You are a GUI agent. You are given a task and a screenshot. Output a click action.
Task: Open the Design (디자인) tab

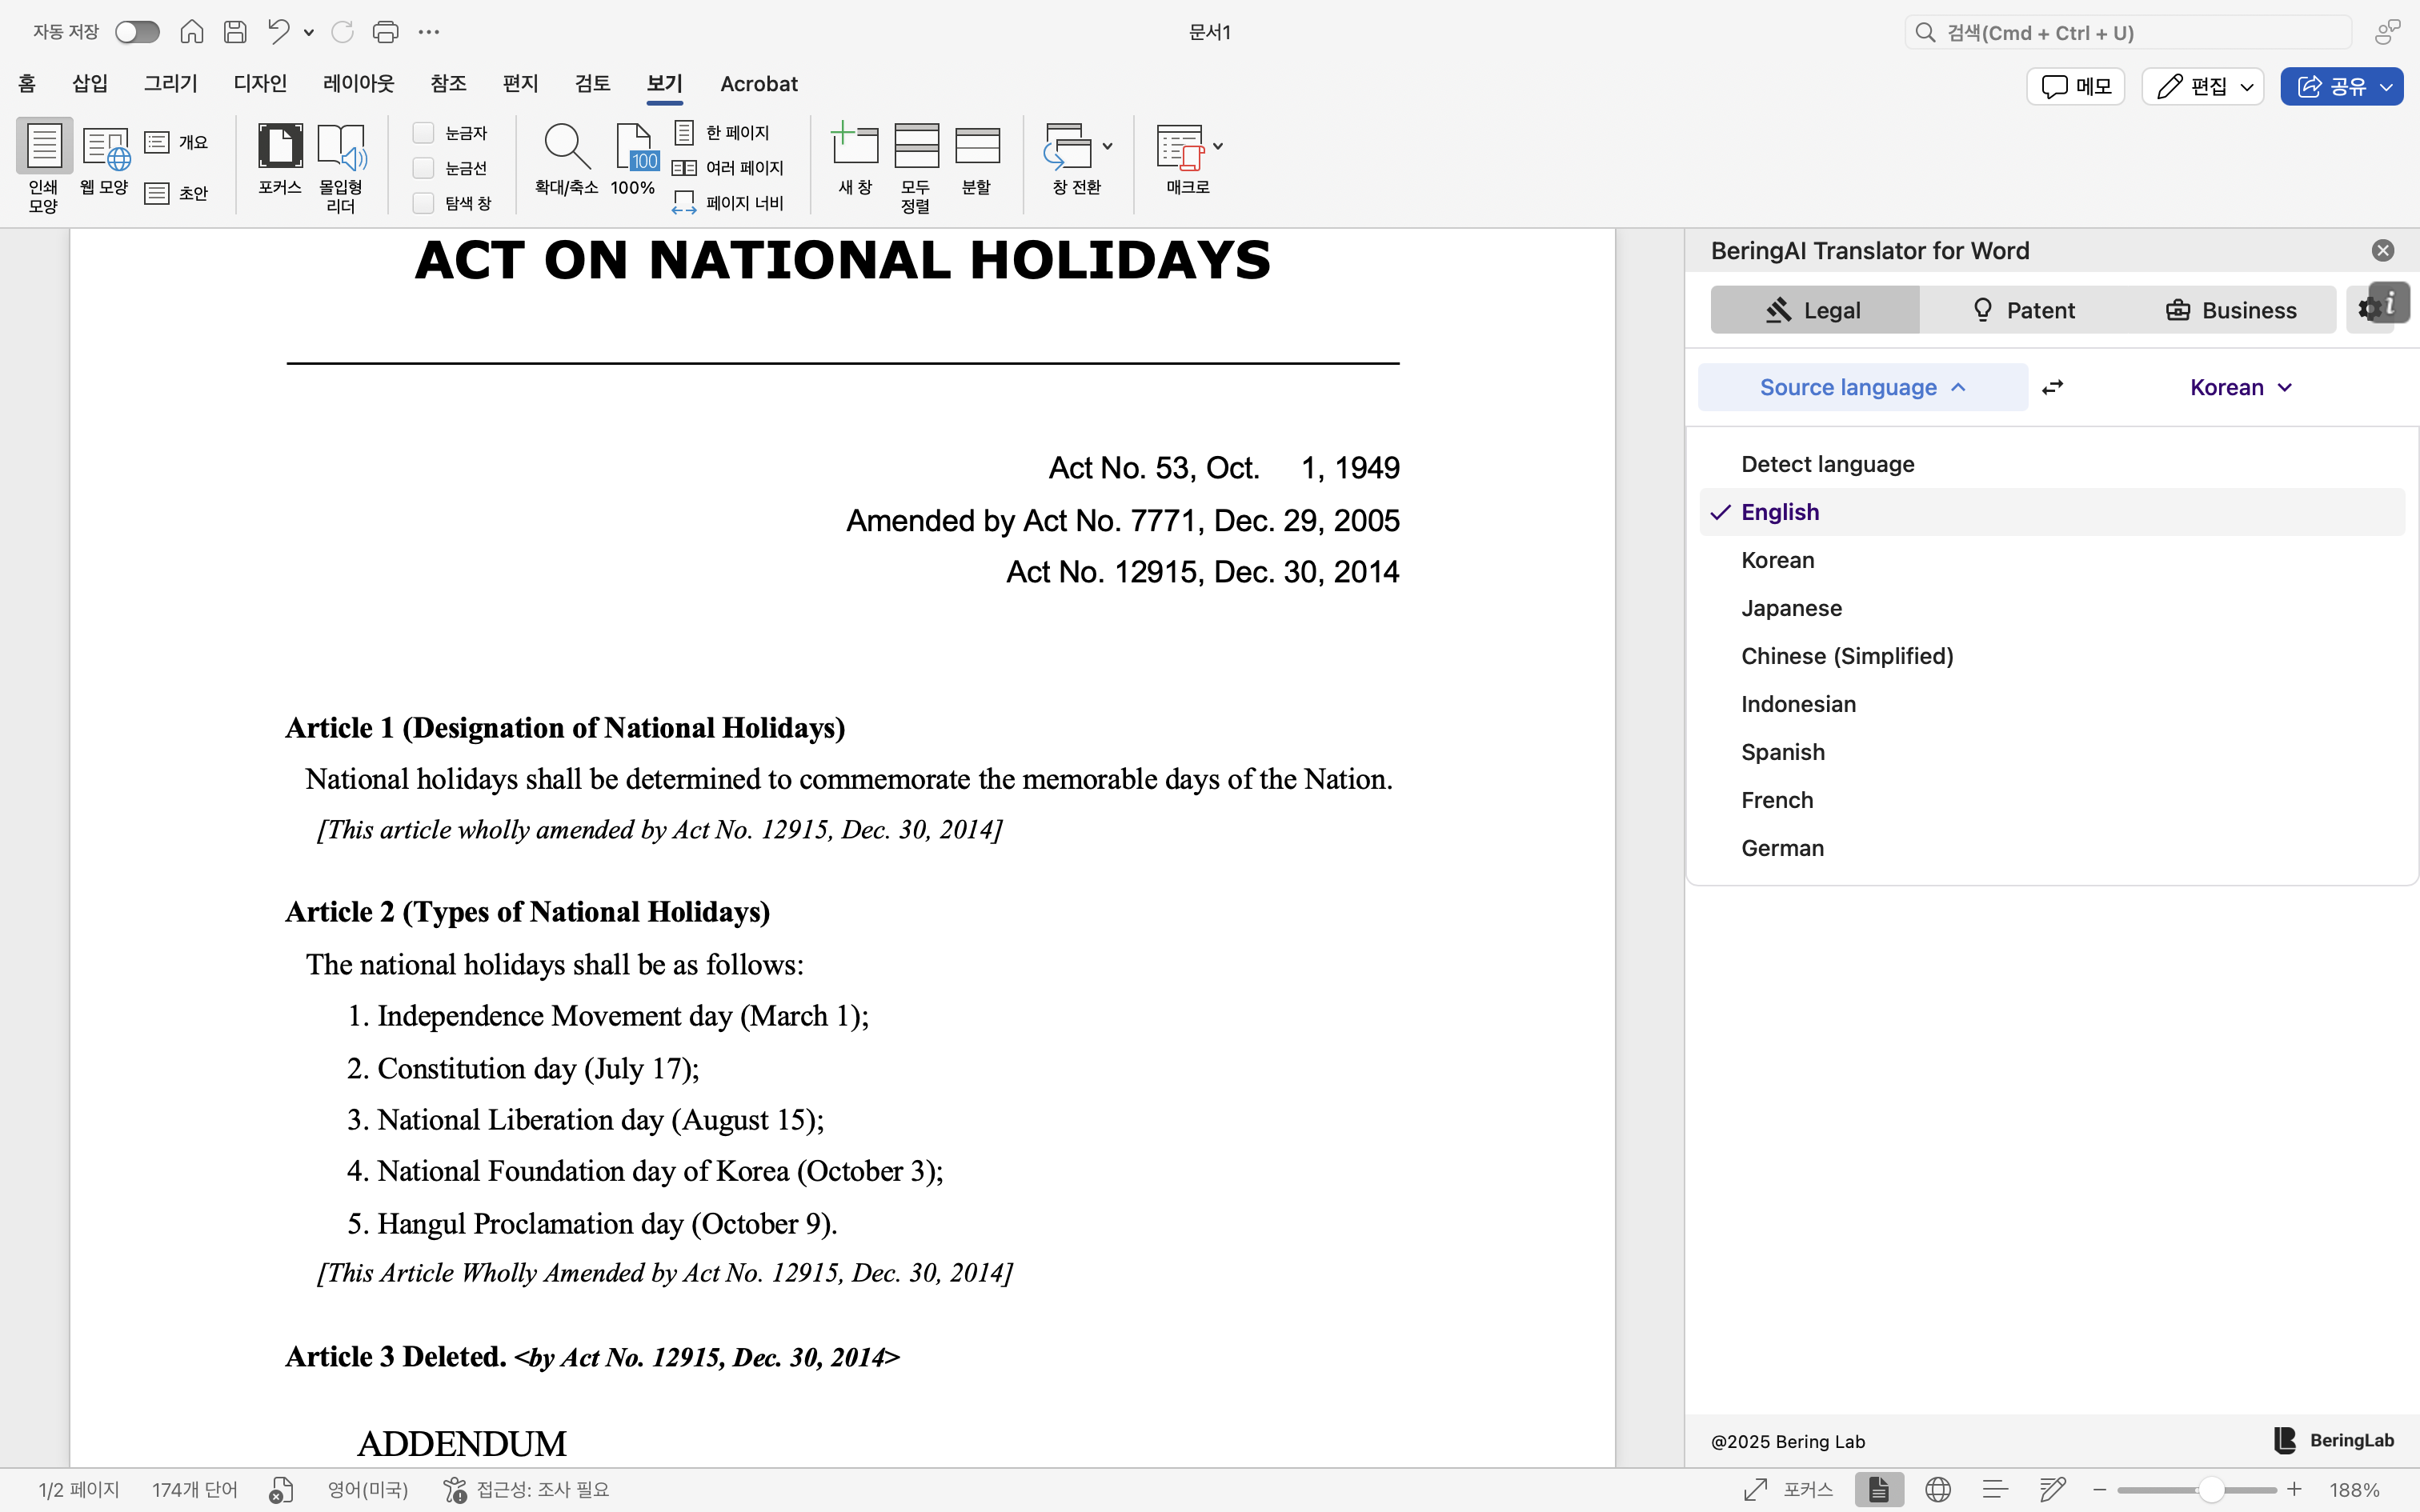tap(260, 84)
